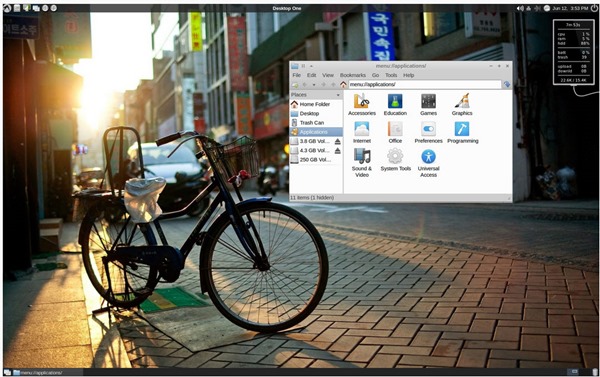The height and width of the screenshot is (377, 600).
Task: Click the power icon in the top panel
Action: click(594, 8)
